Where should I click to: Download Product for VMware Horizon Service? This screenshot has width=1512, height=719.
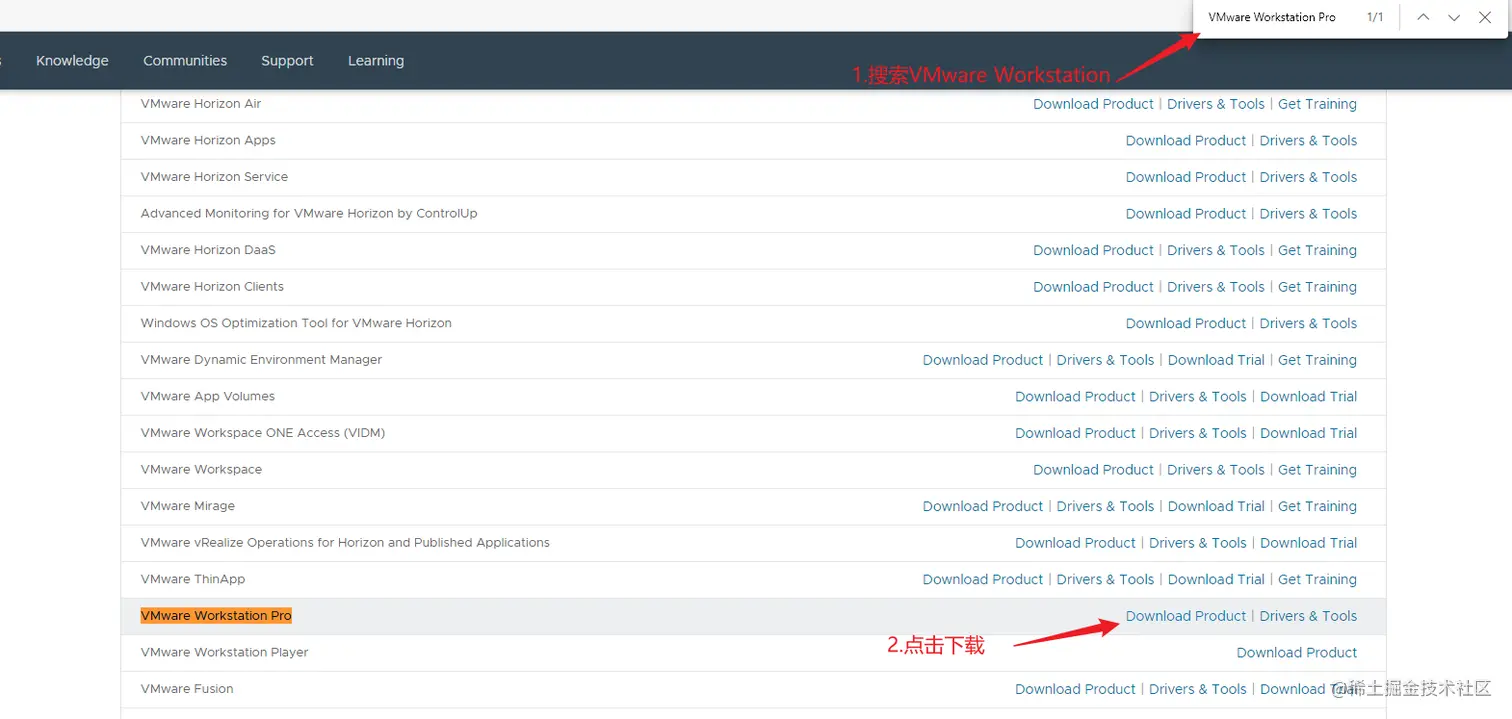tap(1186, 177)
